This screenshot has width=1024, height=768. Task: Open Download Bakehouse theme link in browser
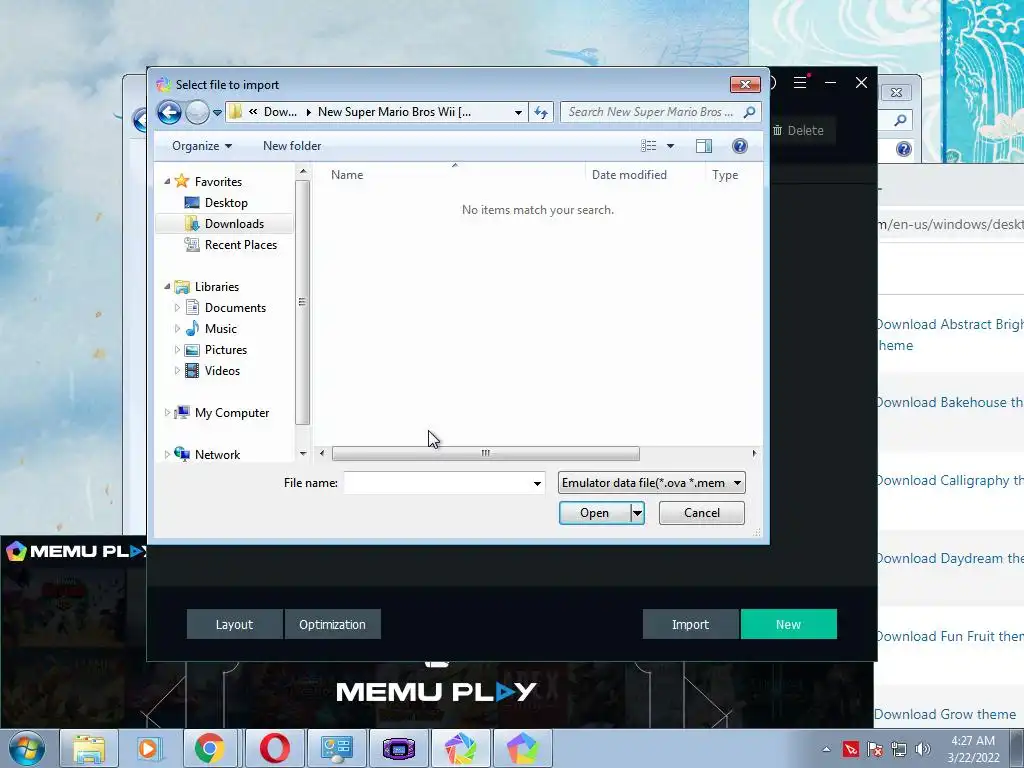coord(949,402)
